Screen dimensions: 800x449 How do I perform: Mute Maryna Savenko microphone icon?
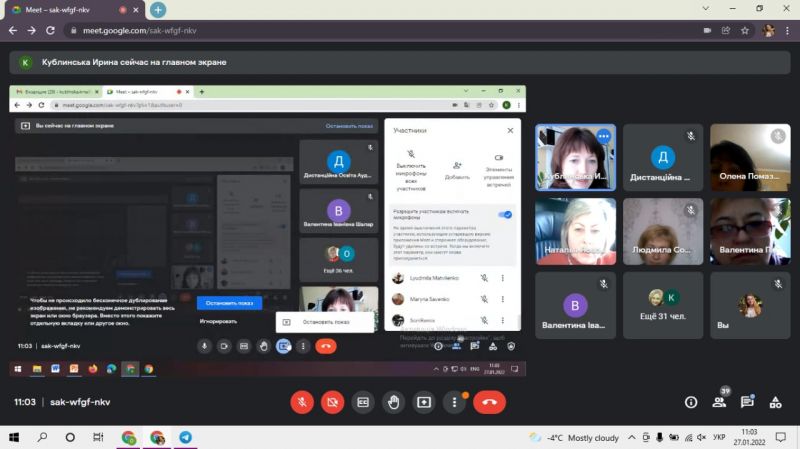coord(484,300)
